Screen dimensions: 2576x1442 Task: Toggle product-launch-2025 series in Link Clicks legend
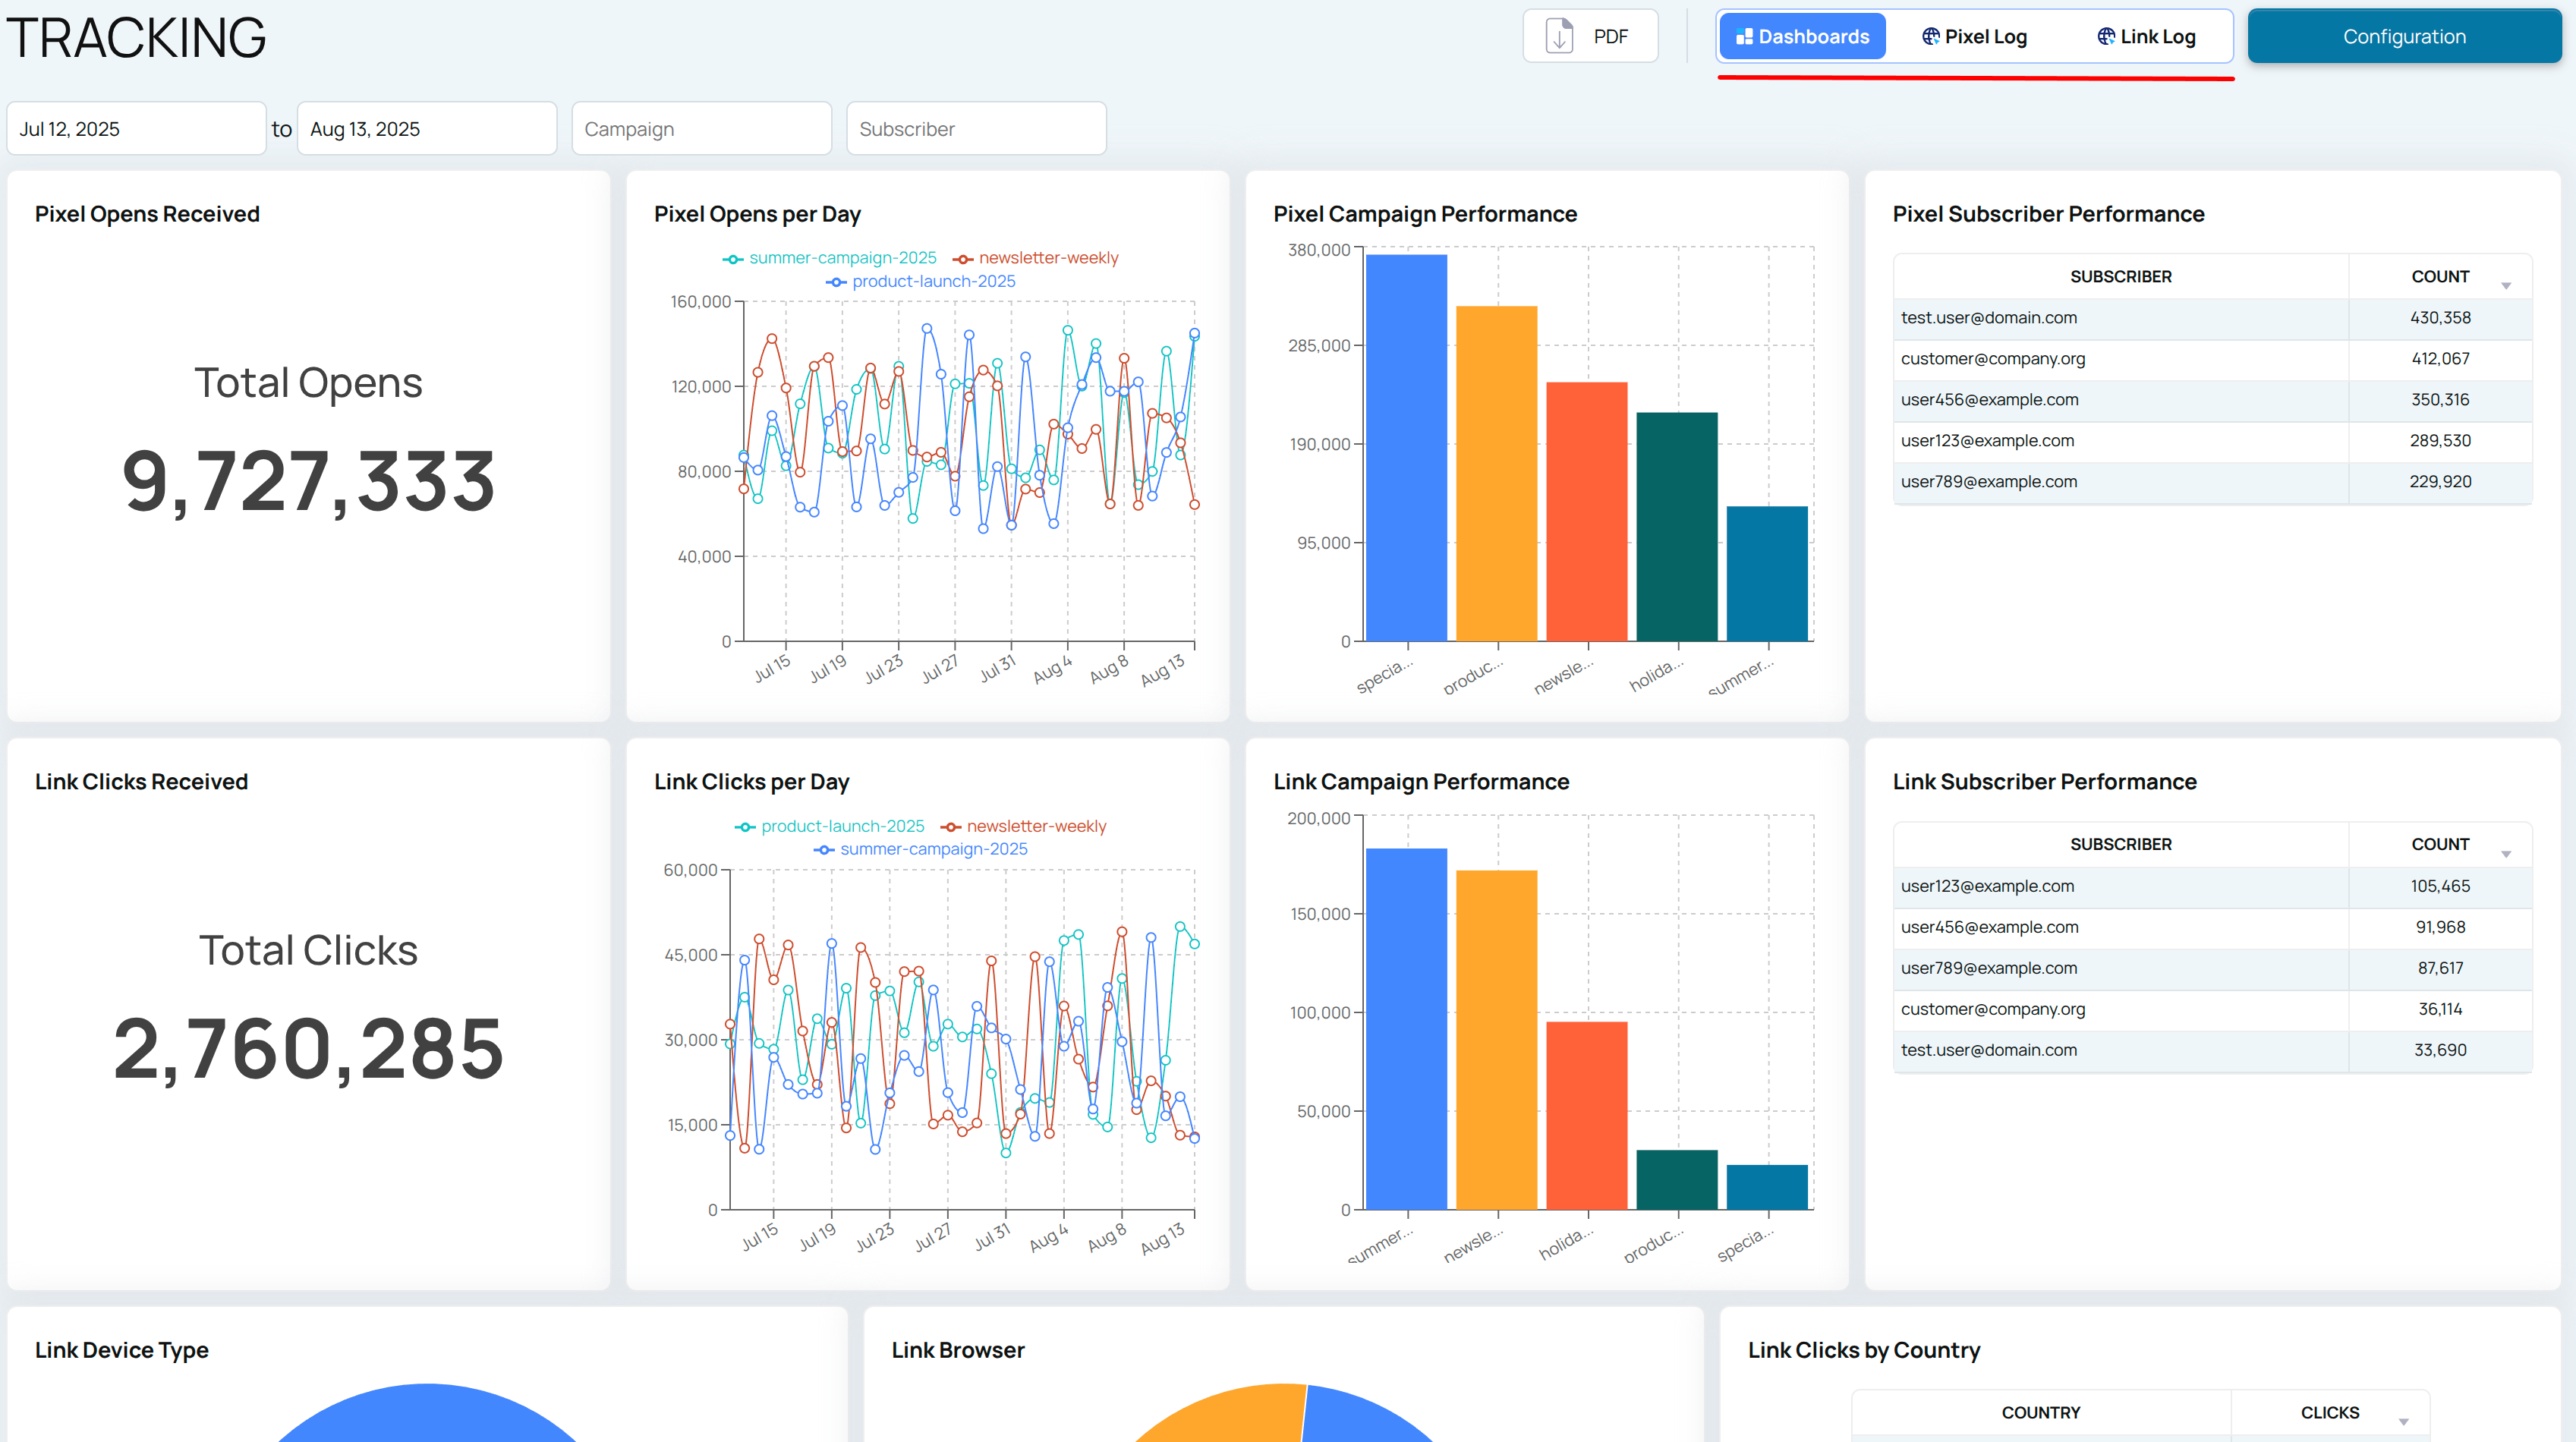829,826
